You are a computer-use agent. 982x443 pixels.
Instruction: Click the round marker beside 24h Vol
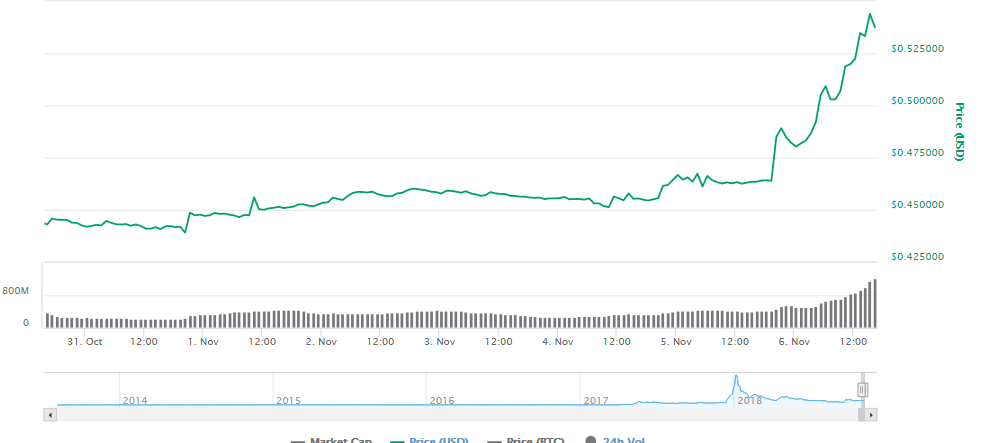(592, 441)
